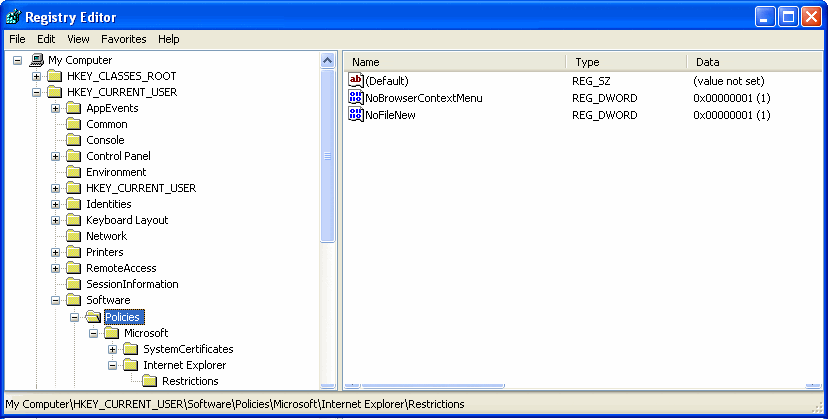This screenshot has height=419, width=828.
Task: Expand the HKEY_CLASSES_ROOT tree node
Action: tap(37, 76)
